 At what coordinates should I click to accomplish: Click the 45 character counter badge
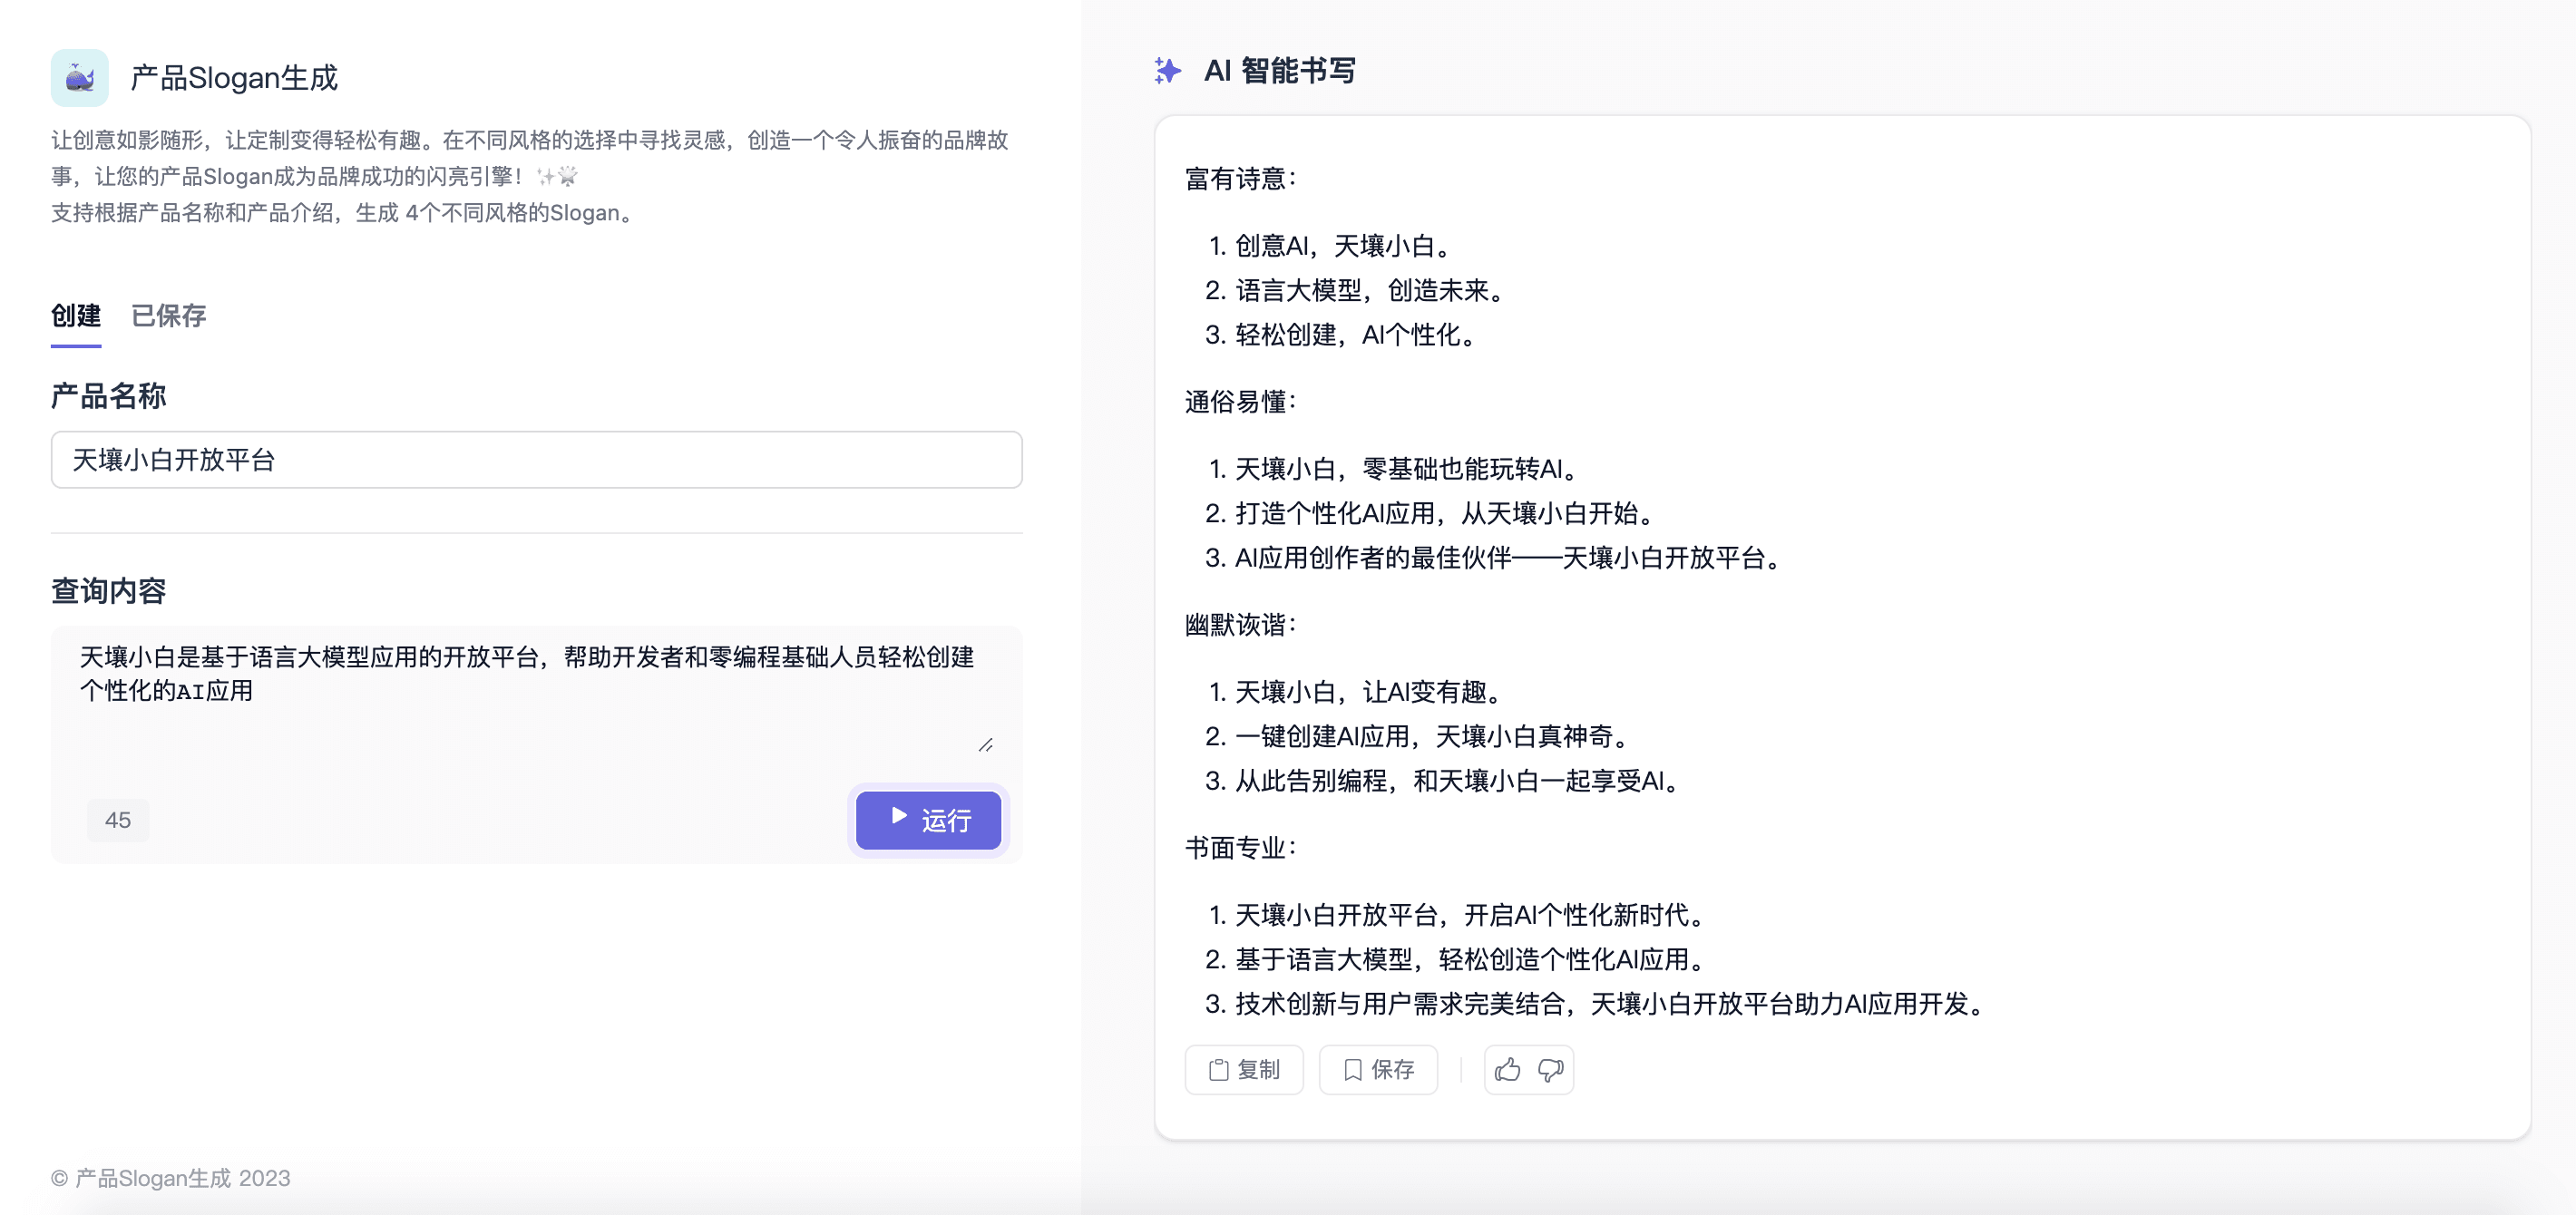[118, 820]
